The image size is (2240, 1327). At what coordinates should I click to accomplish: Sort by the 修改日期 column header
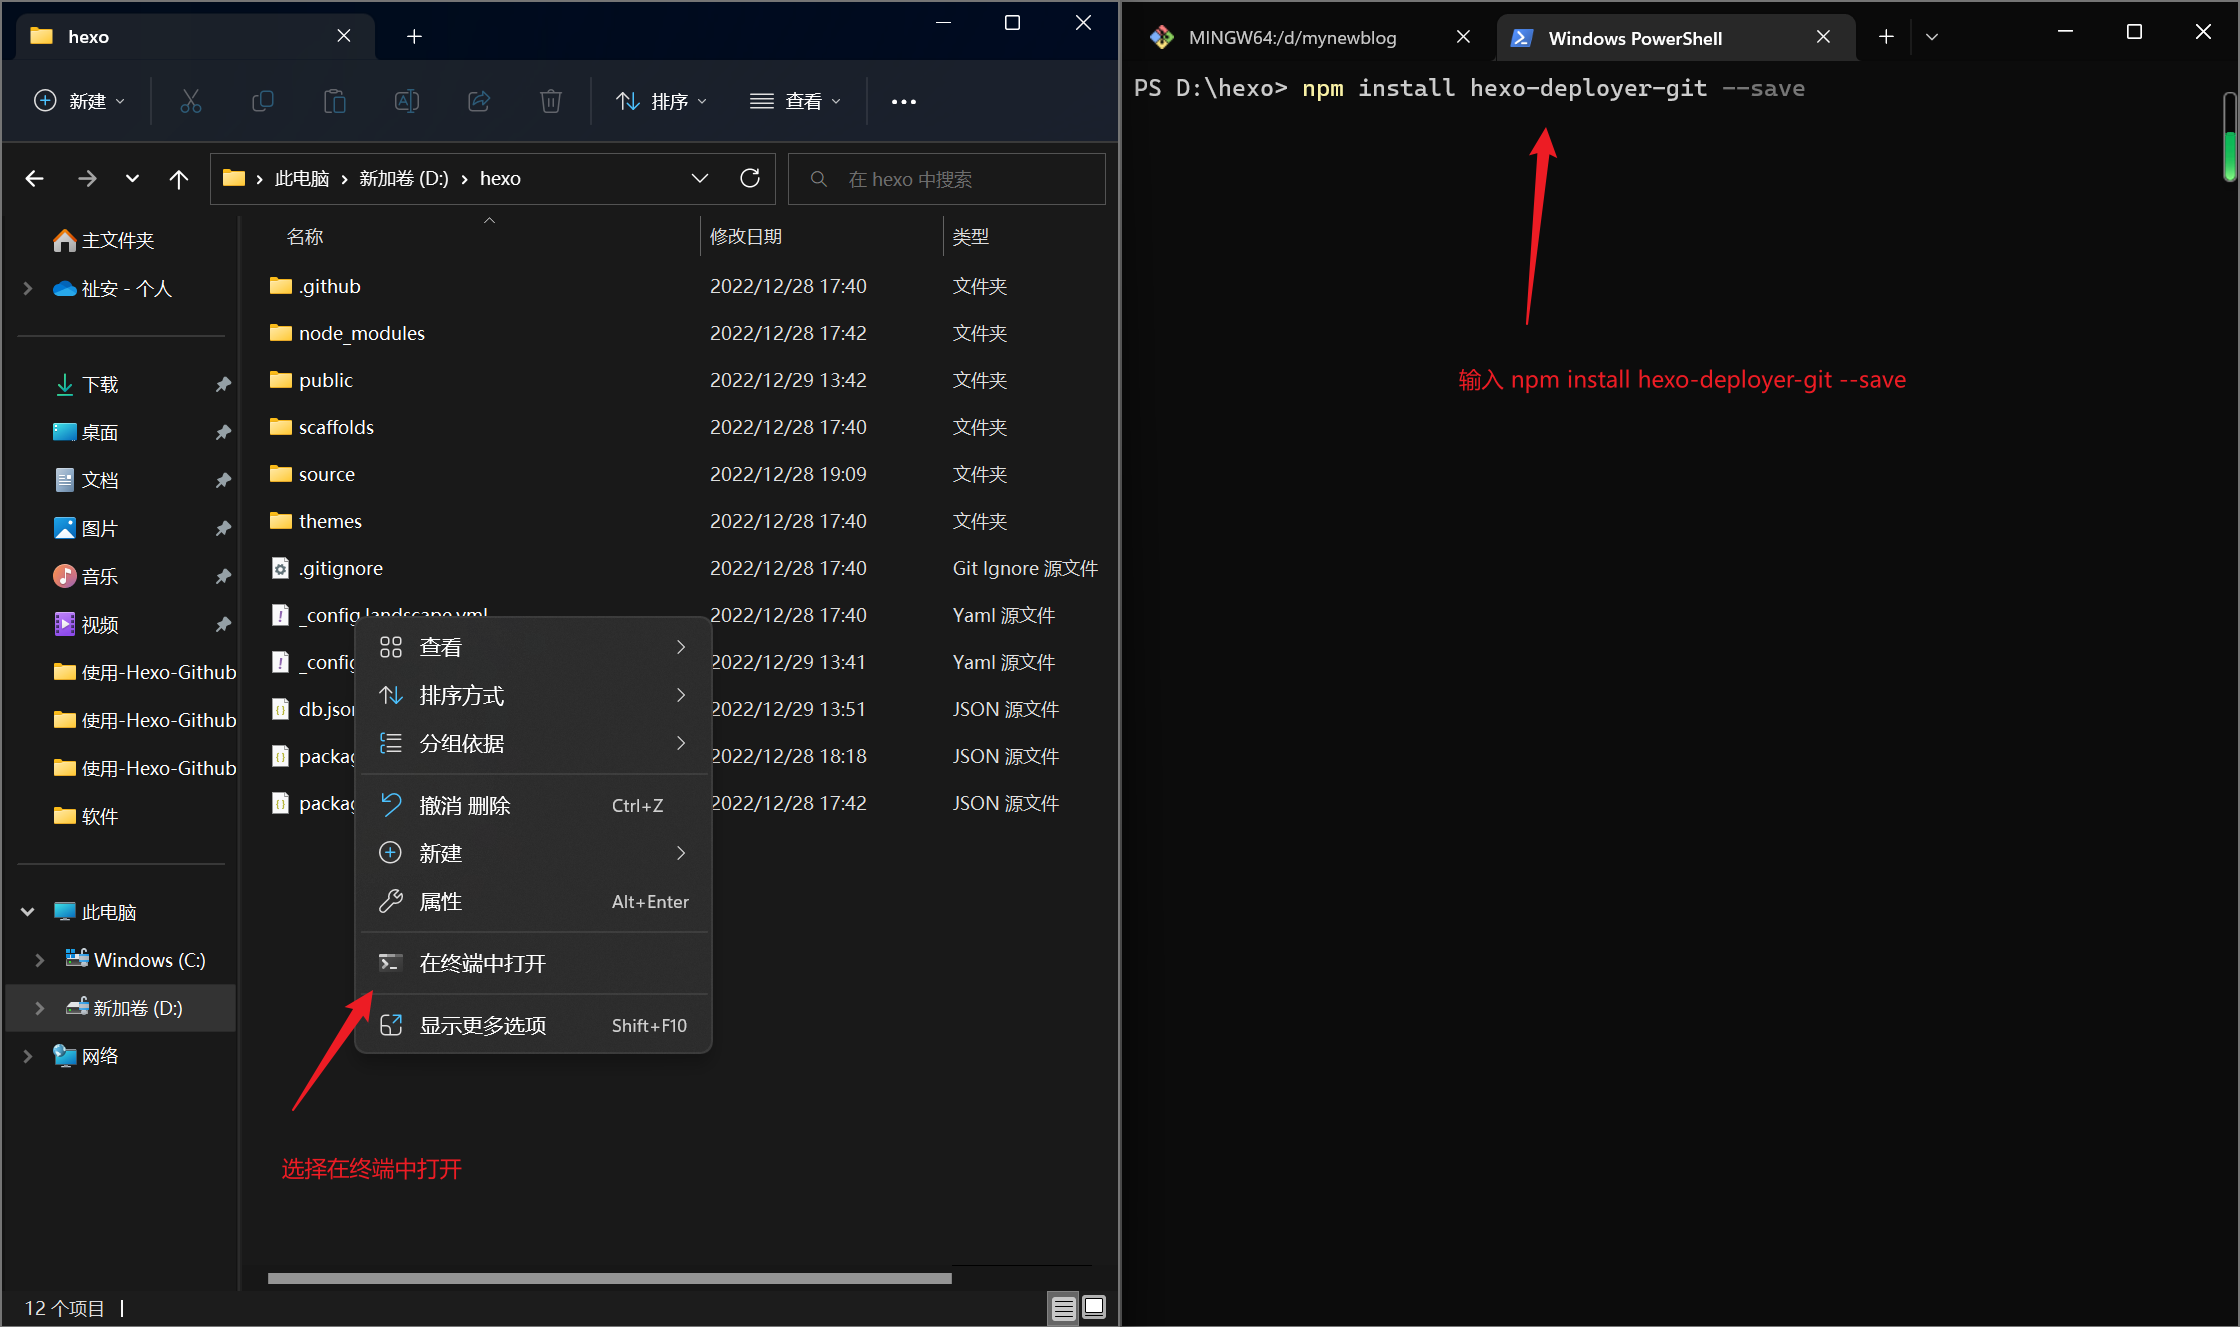coord(746,237)
